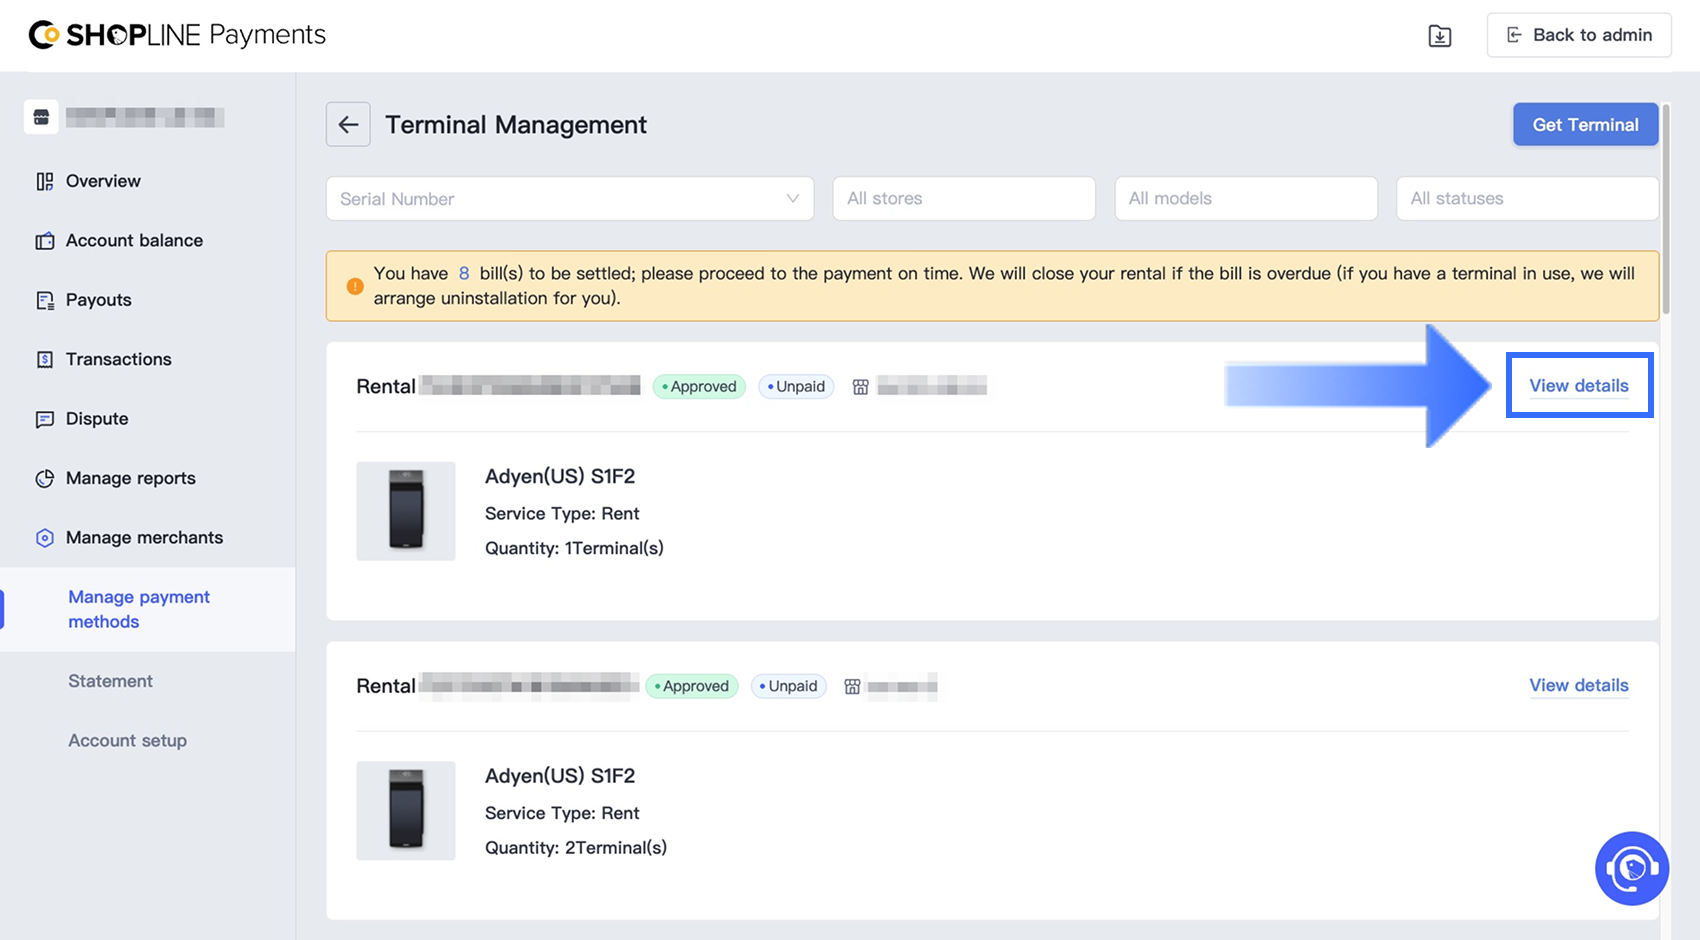
Task: Expand the Serial Number dropdown
Action: click(569, 199)
